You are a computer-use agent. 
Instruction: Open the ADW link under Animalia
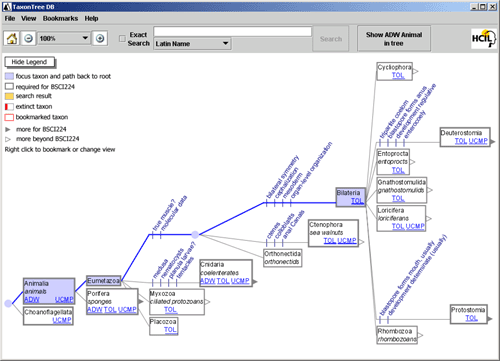32,300
